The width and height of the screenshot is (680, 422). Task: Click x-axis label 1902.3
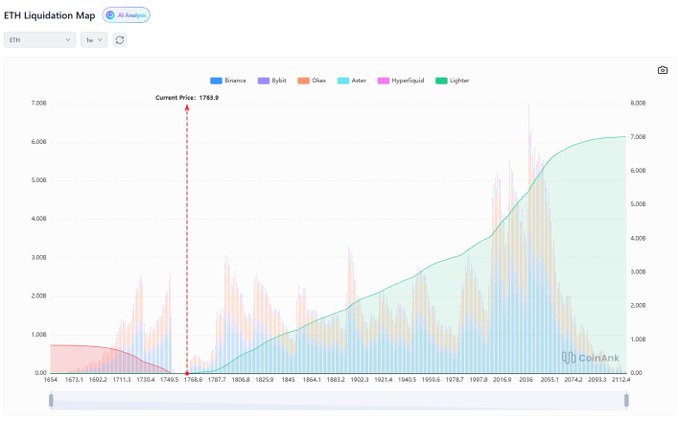pyautogui.click(x=360, y=379)
